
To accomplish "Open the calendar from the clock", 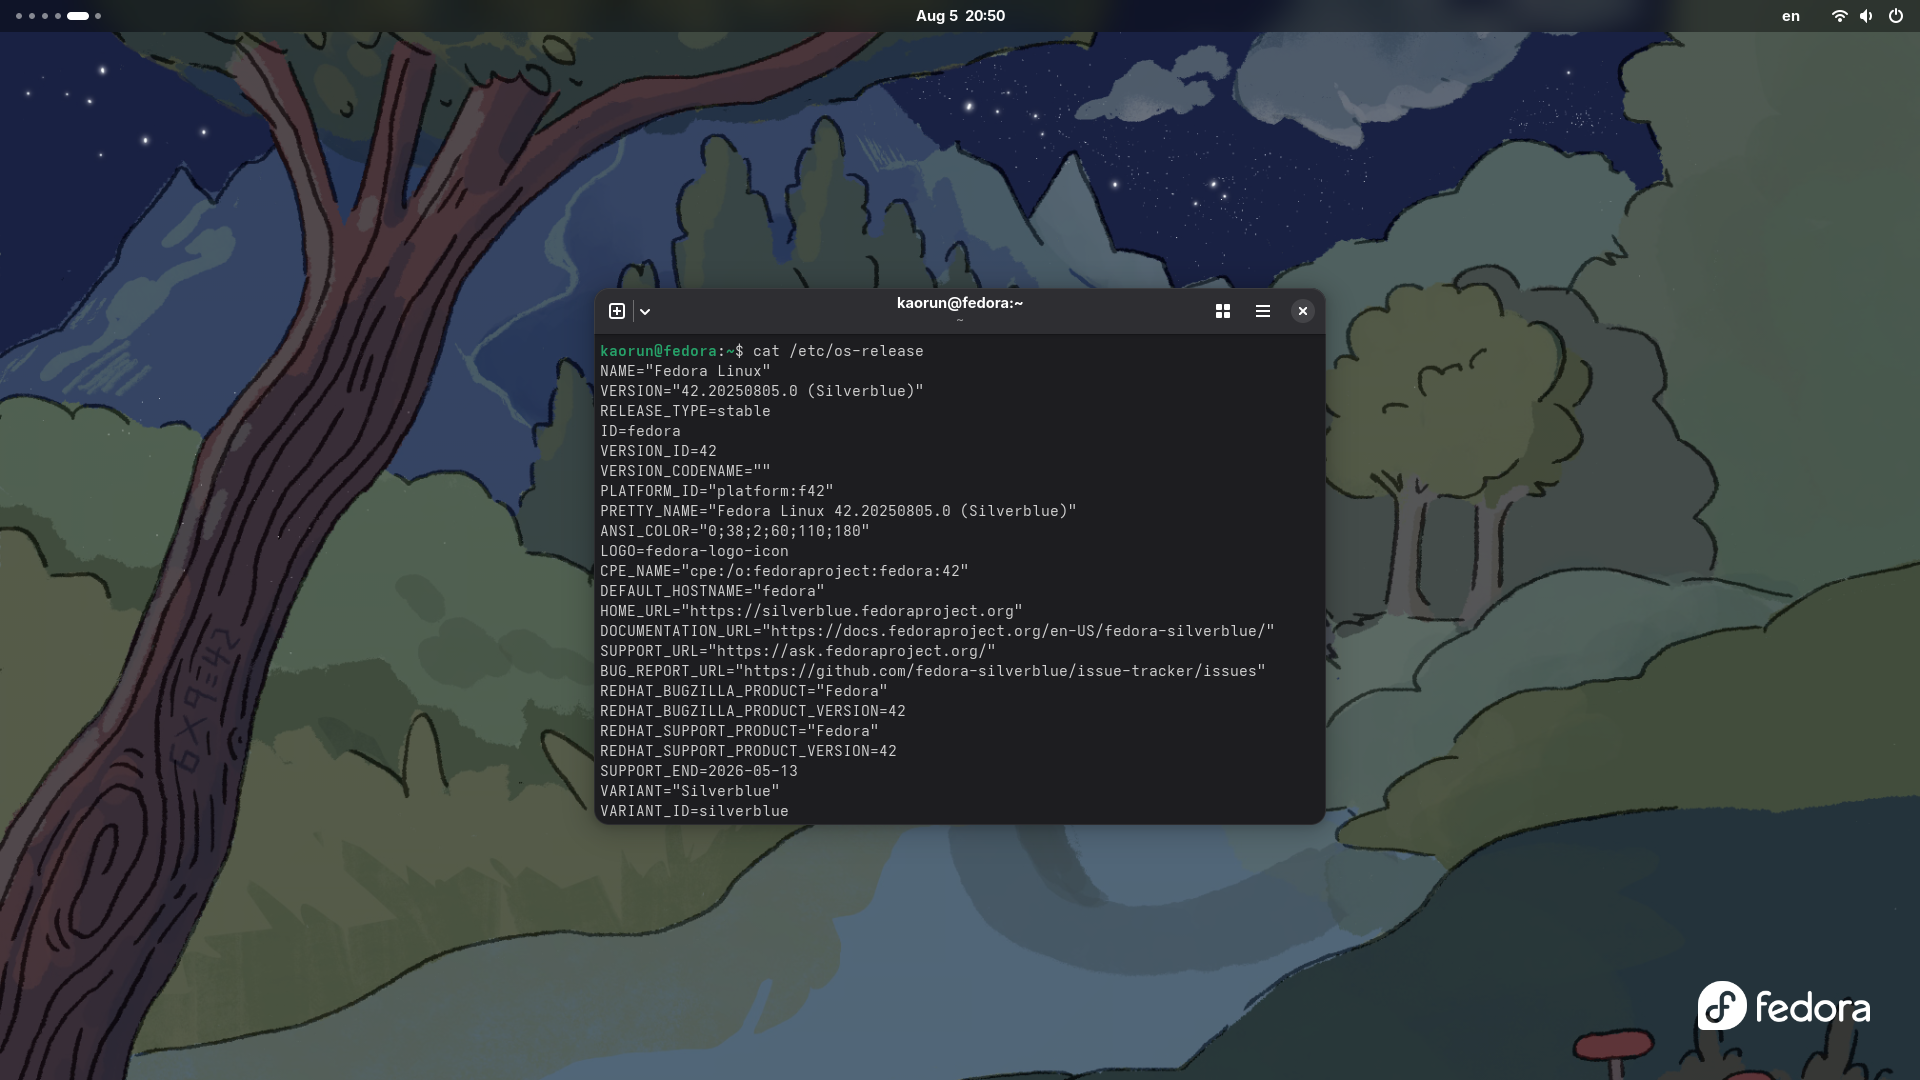I will pyautogui.click(x=960, y=16).
